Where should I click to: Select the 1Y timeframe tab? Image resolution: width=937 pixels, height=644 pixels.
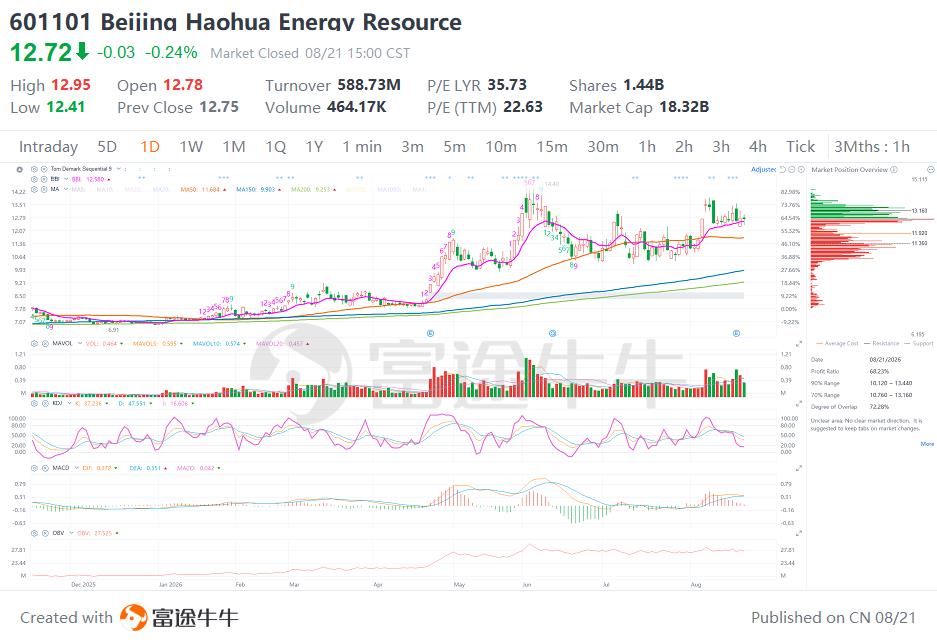click(x=314, y=147)
